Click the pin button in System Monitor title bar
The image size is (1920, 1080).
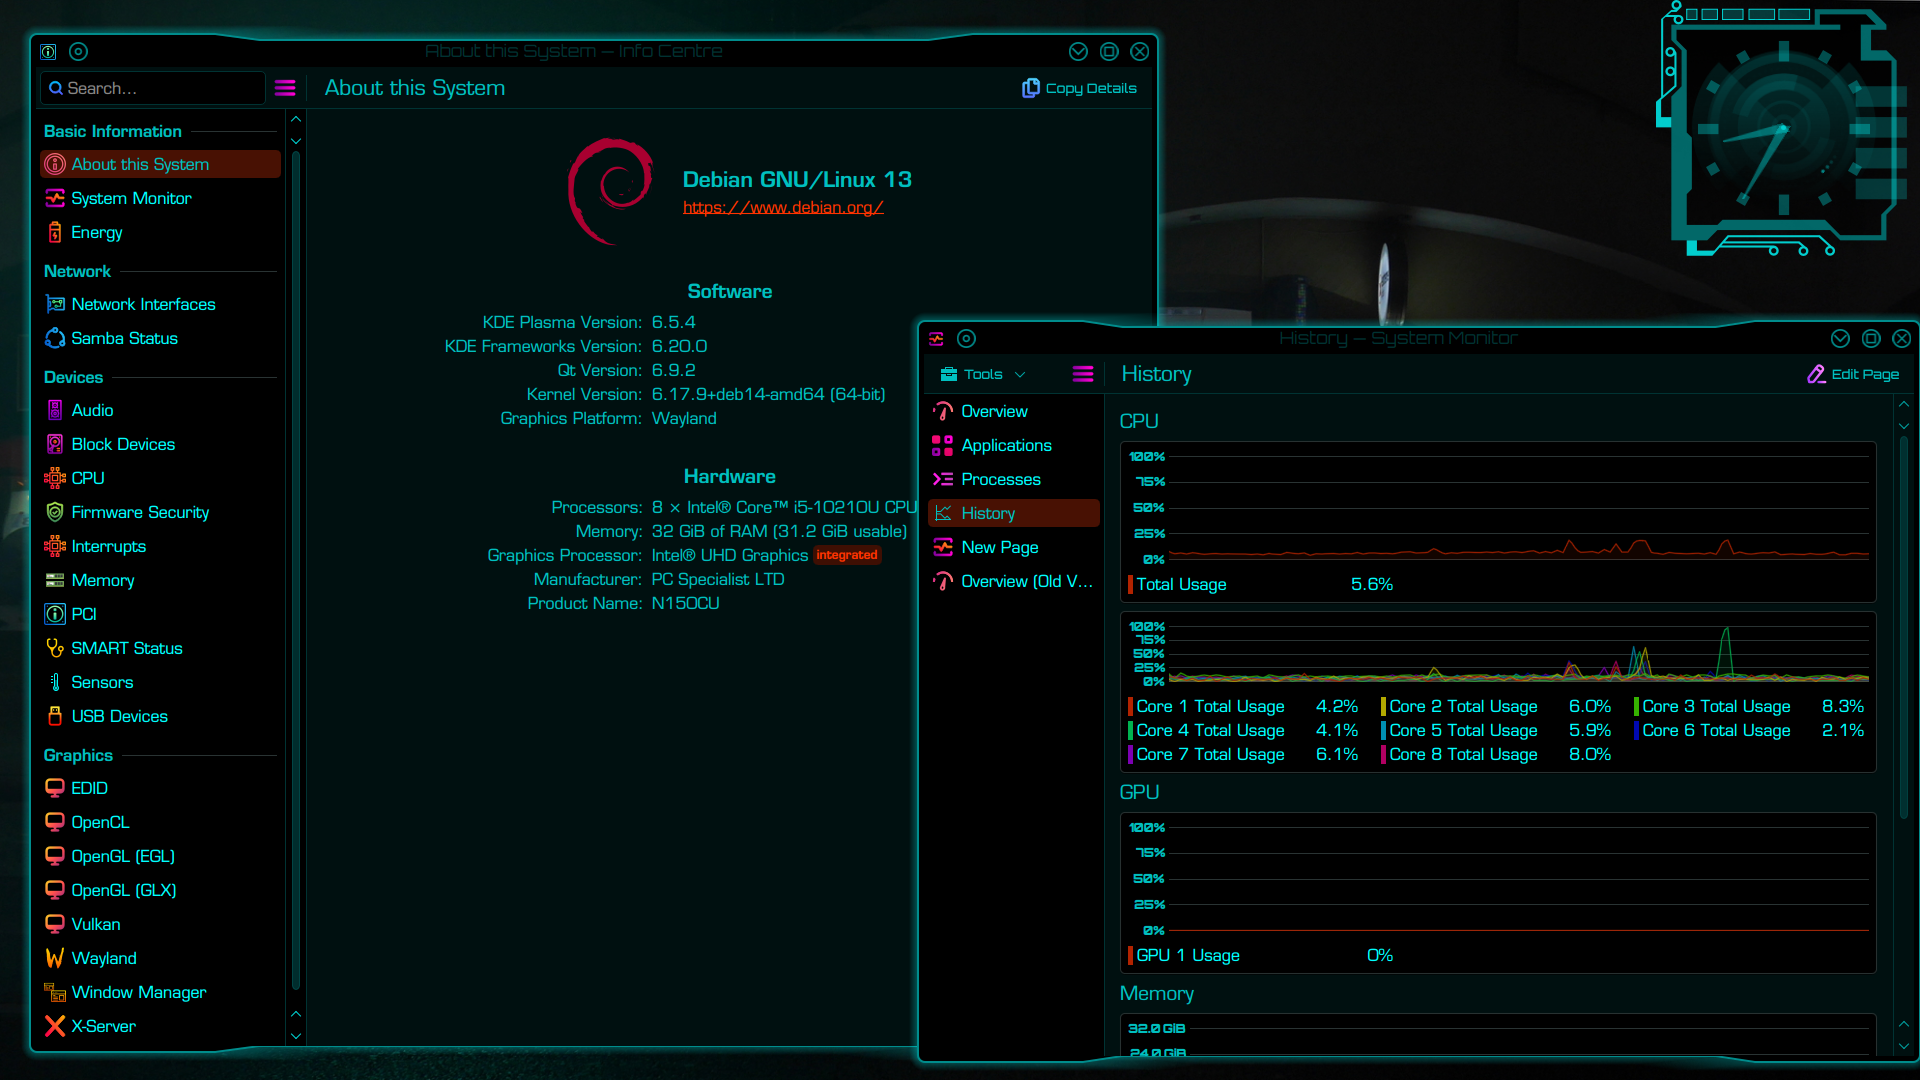966,338
